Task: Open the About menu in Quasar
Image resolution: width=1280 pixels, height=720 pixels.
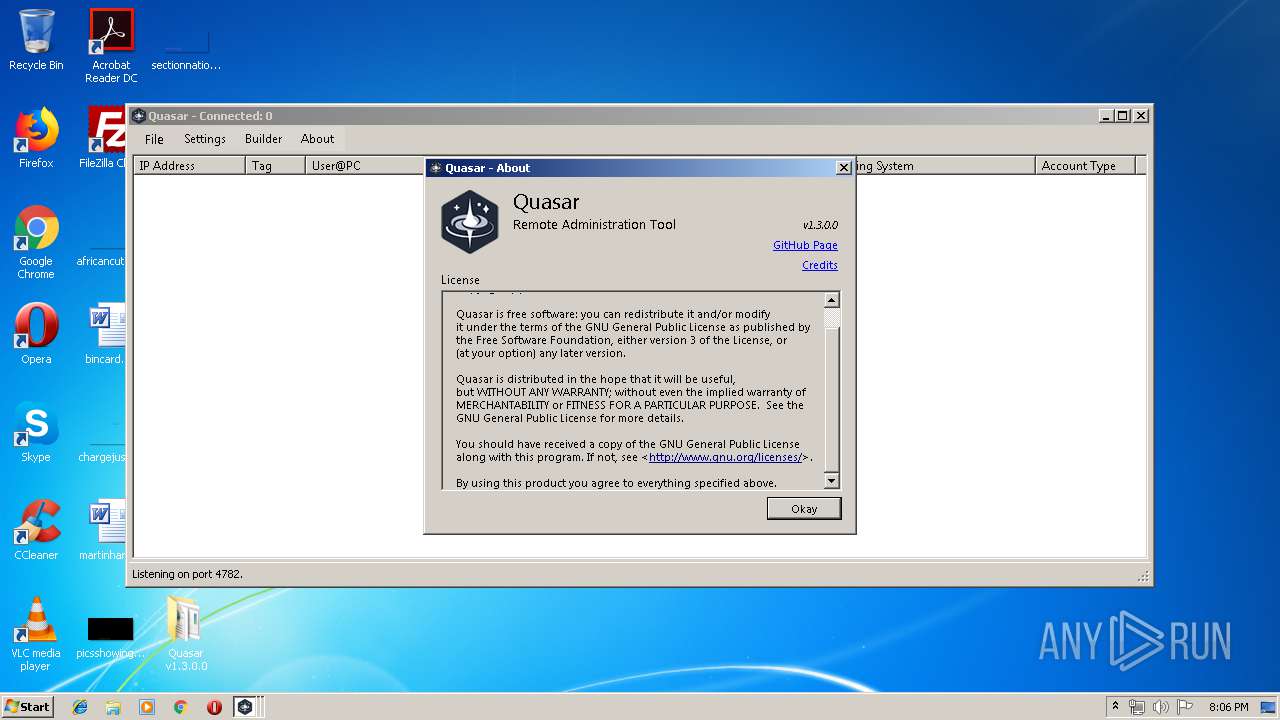Action: point(318,139)
